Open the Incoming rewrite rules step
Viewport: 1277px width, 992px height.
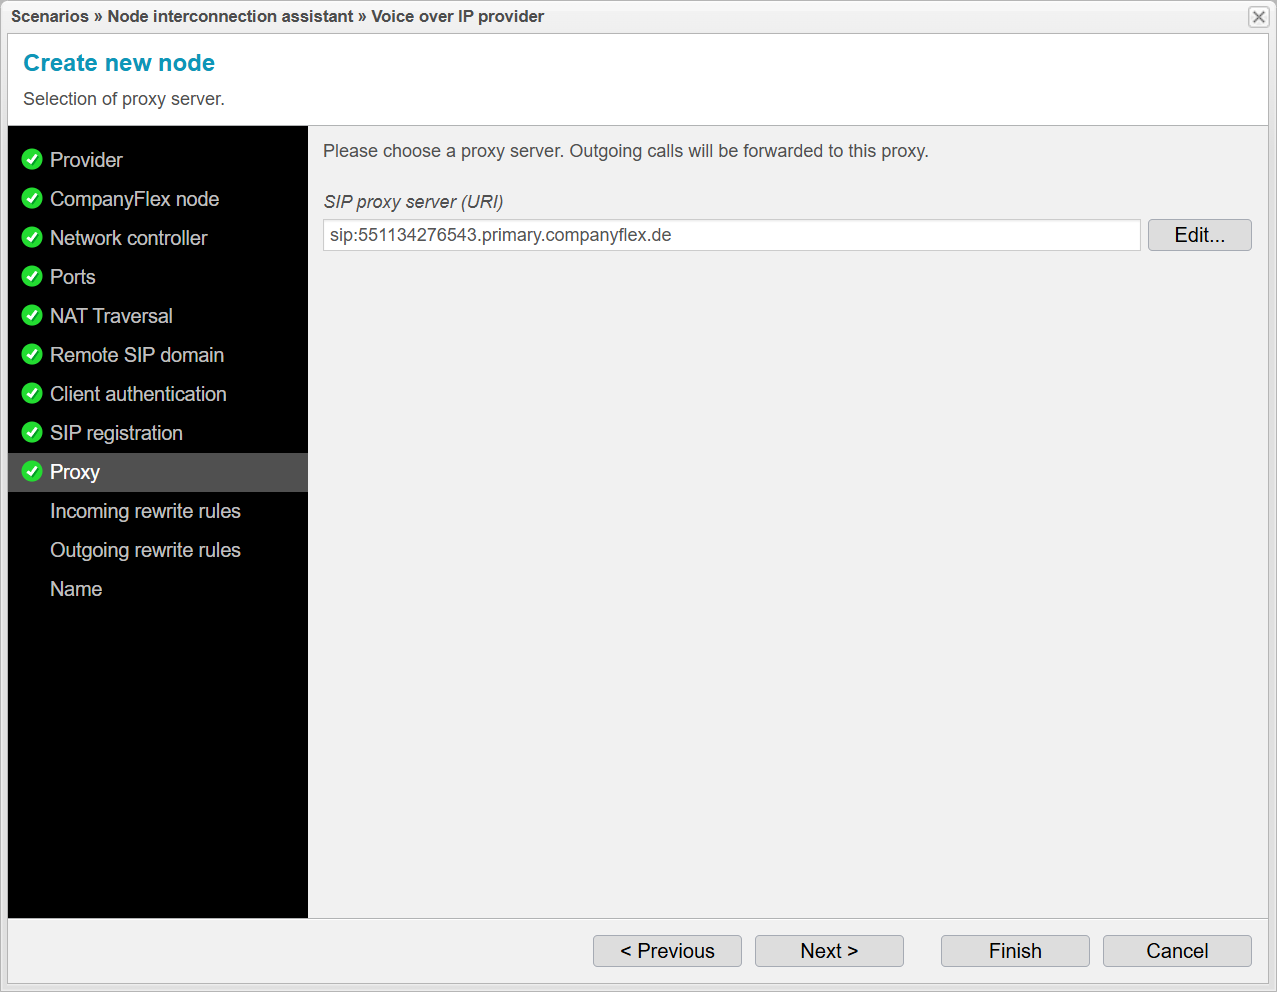click(145, 511)
